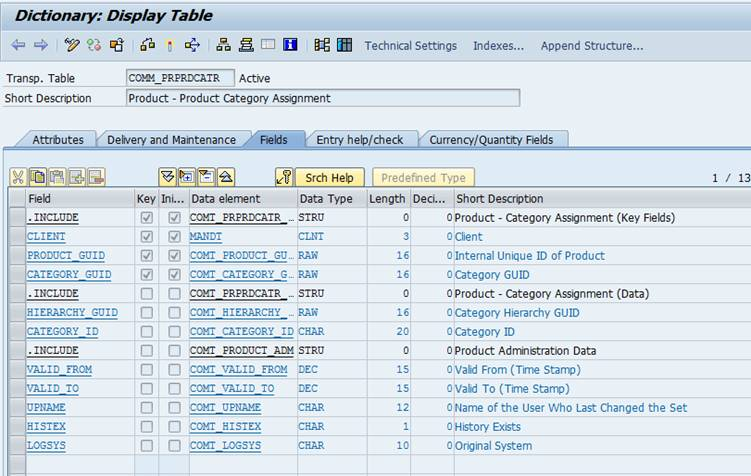Click the Short Description text field

323,98
